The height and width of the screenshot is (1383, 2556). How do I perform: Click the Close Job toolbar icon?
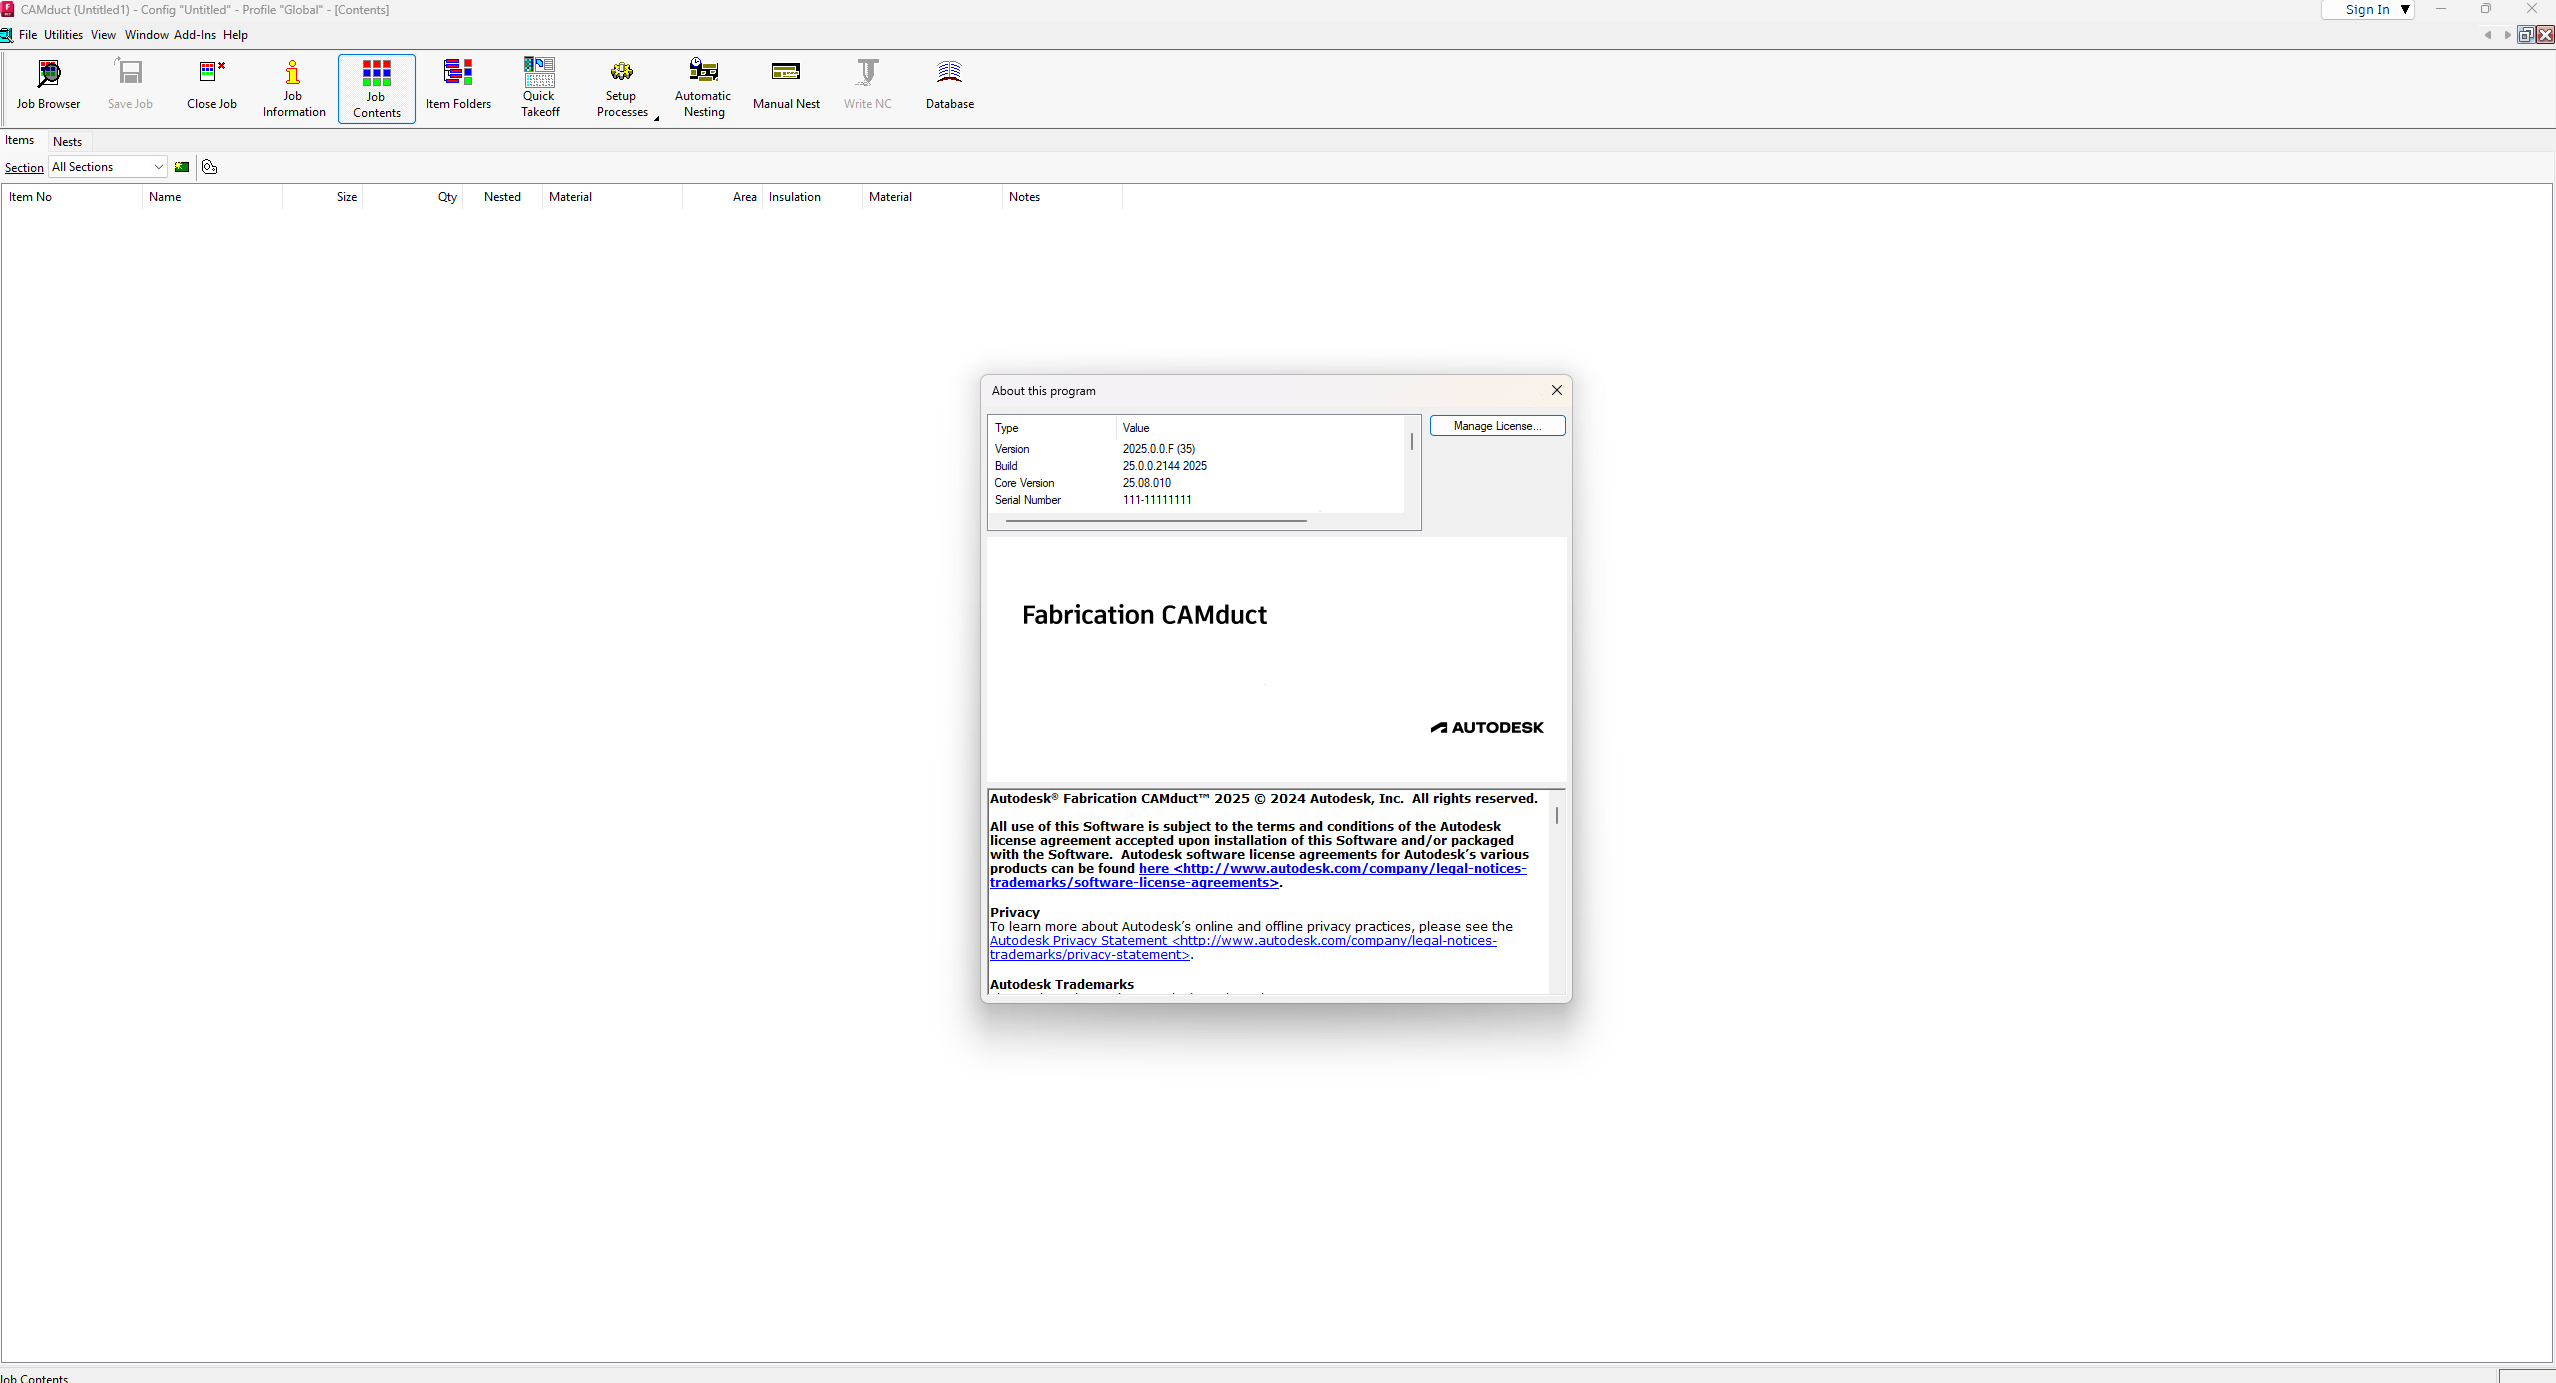(x=212, y=85)
